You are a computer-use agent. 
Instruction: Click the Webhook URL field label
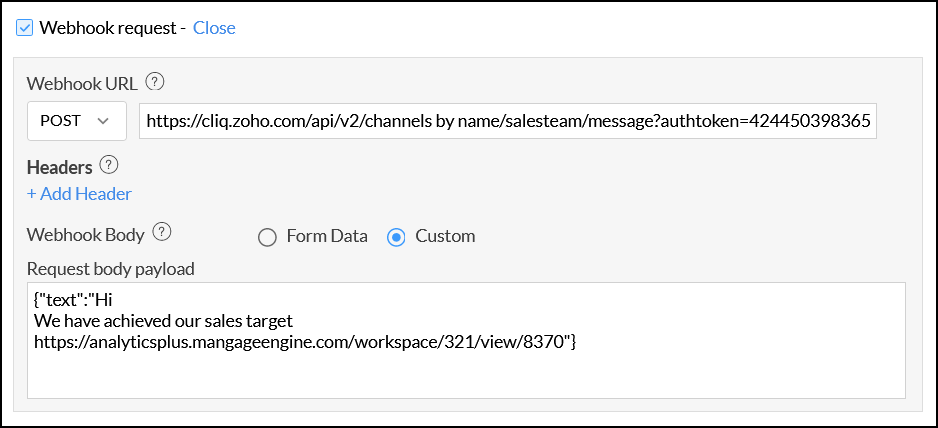click(83, 84)
